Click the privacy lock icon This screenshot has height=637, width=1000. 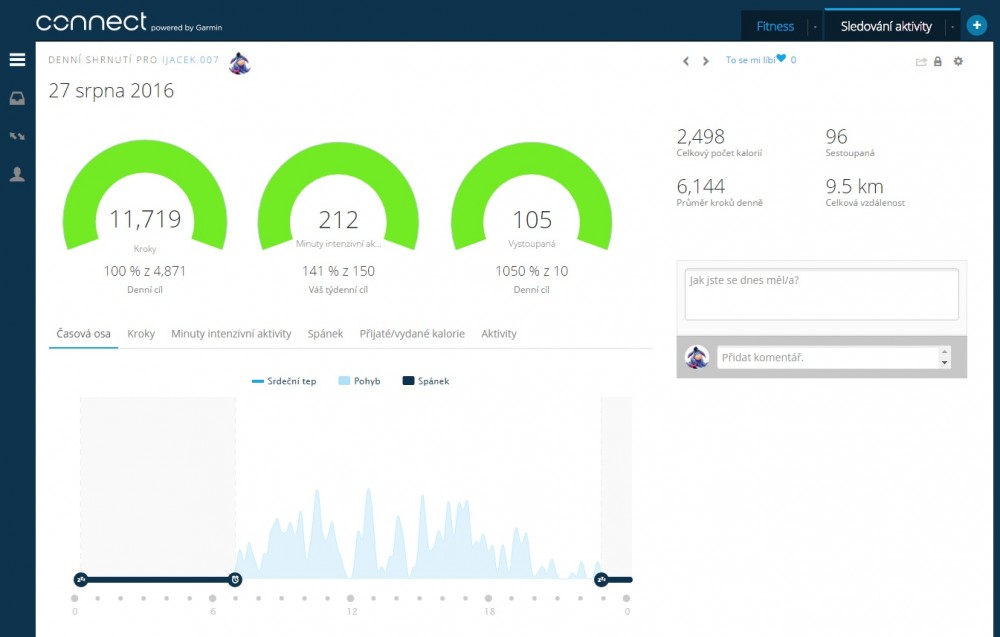click(938, 62)
